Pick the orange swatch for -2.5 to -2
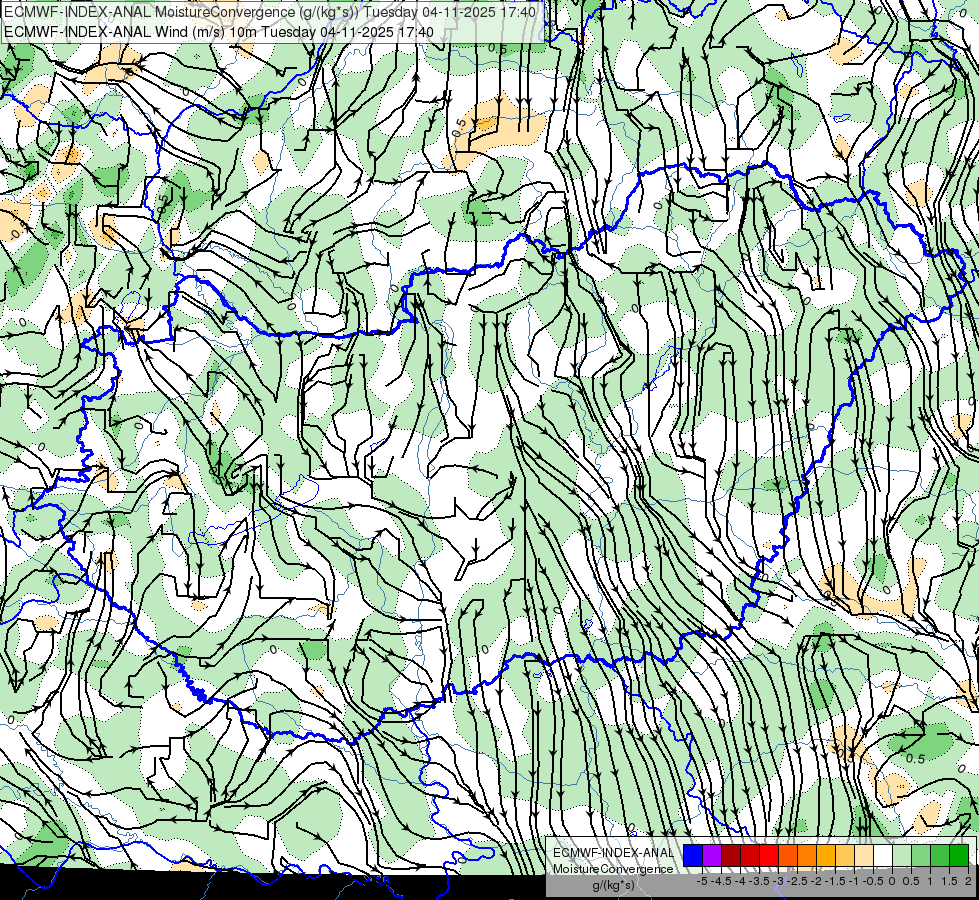Image resolution: width=979 pixels, height=900 pixels. [807, 855]
